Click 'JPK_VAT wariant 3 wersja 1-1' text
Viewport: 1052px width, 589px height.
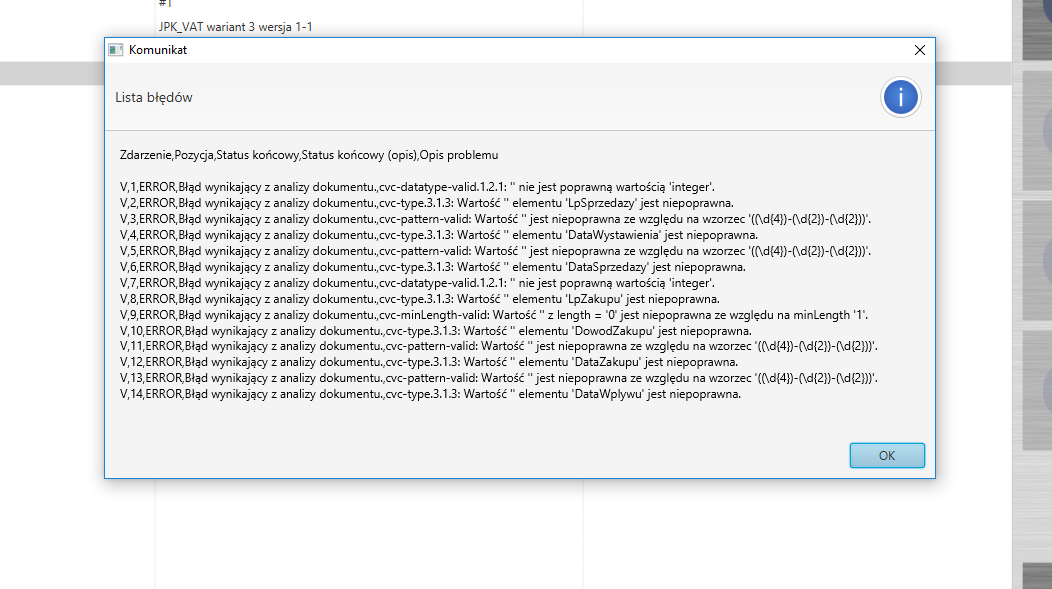[235, 27]
